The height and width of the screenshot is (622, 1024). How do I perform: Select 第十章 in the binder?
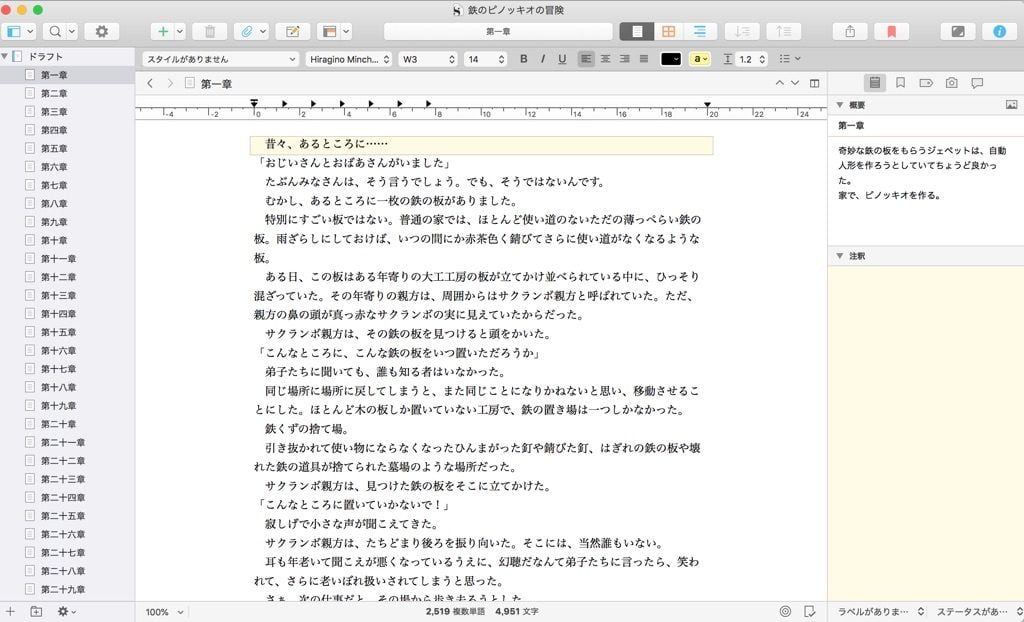(67, 240)
